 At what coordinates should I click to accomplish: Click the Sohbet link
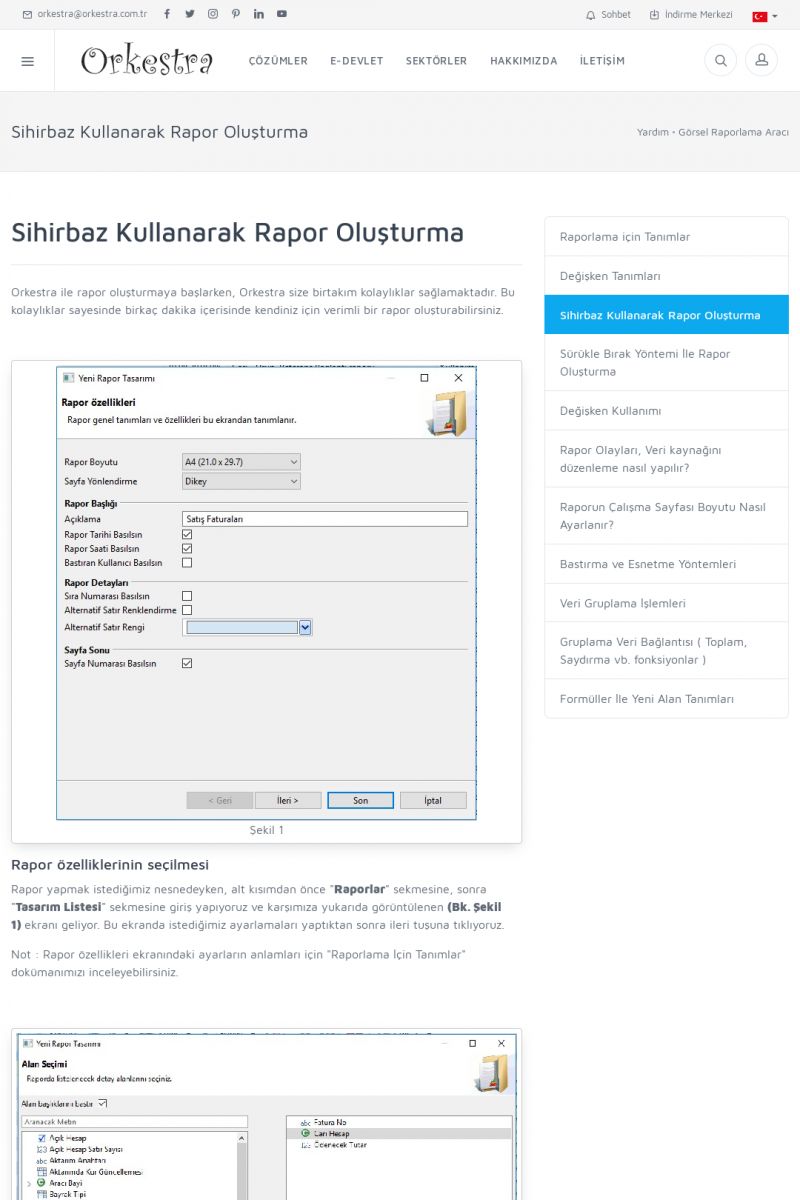tap(608, 15)
